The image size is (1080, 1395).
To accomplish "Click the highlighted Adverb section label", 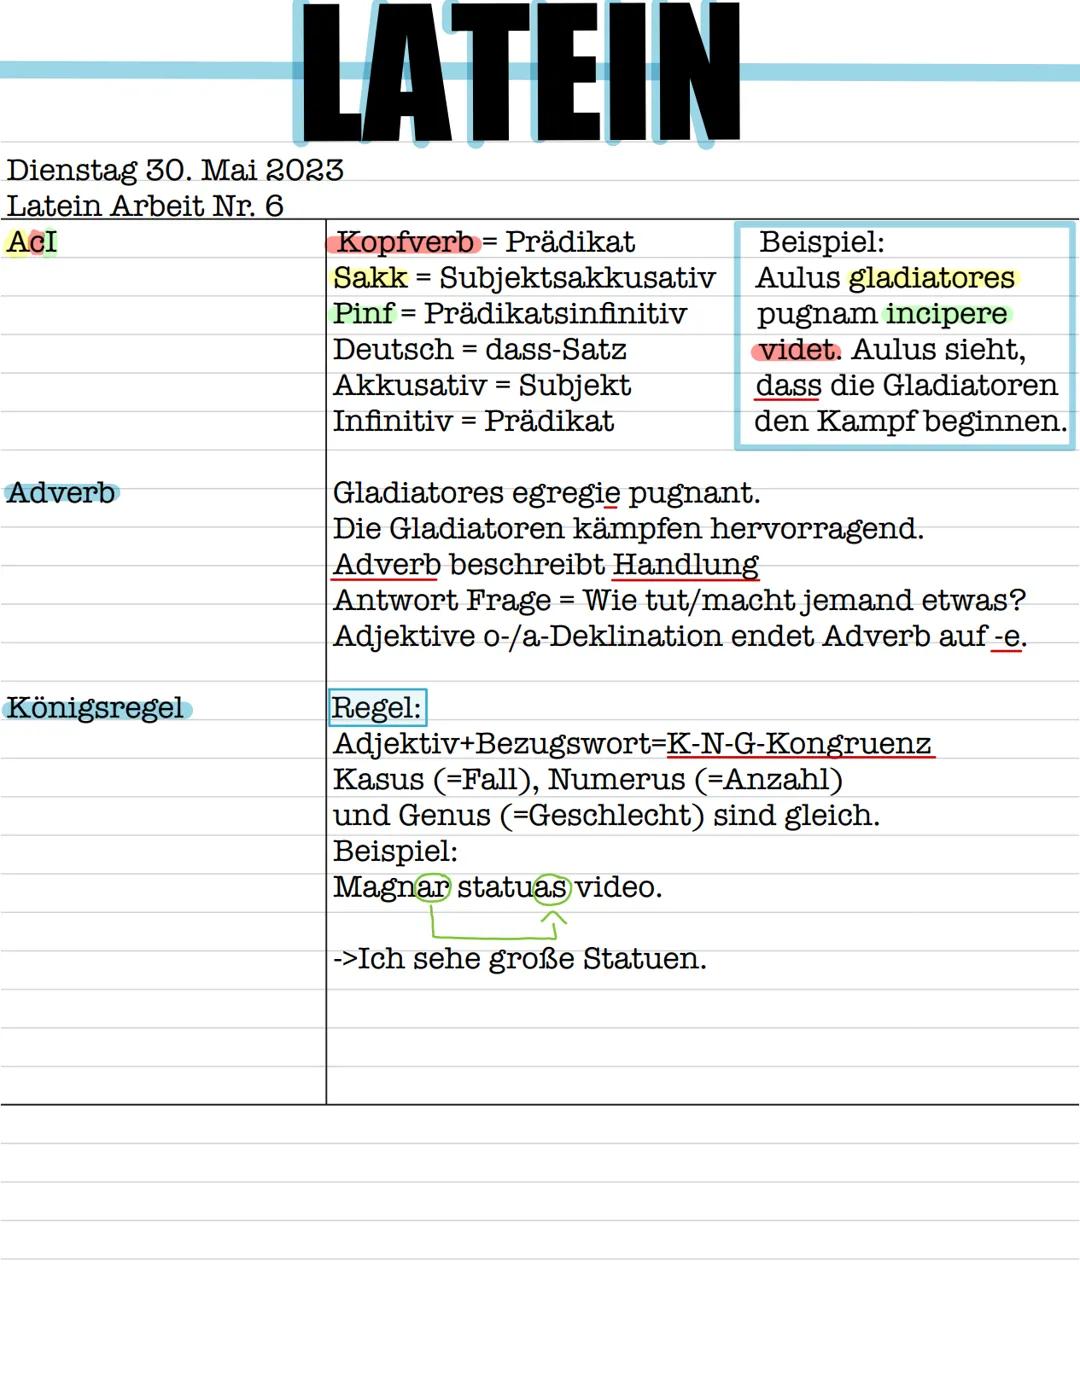I will coord(62,492).
